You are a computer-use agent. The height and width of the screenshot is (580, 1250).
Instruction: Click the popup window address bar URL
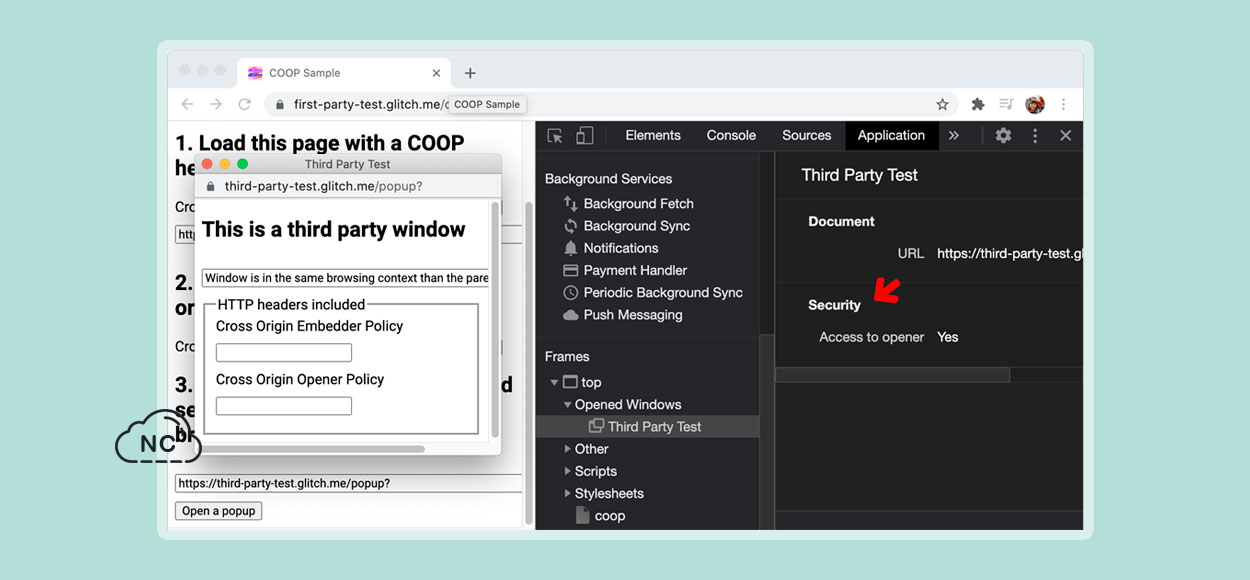pos(323,186)
